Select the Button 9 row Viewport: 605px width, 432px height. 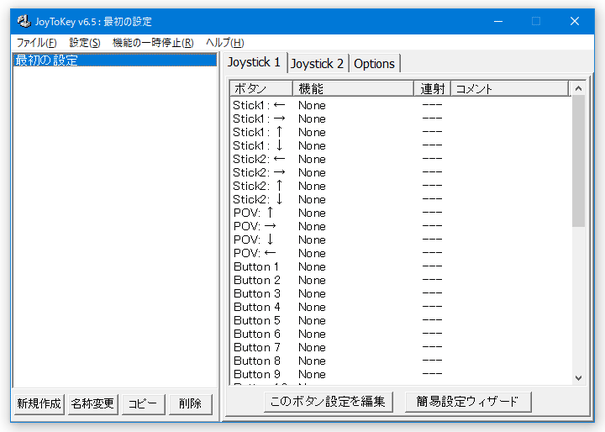[x=401, y=375]
